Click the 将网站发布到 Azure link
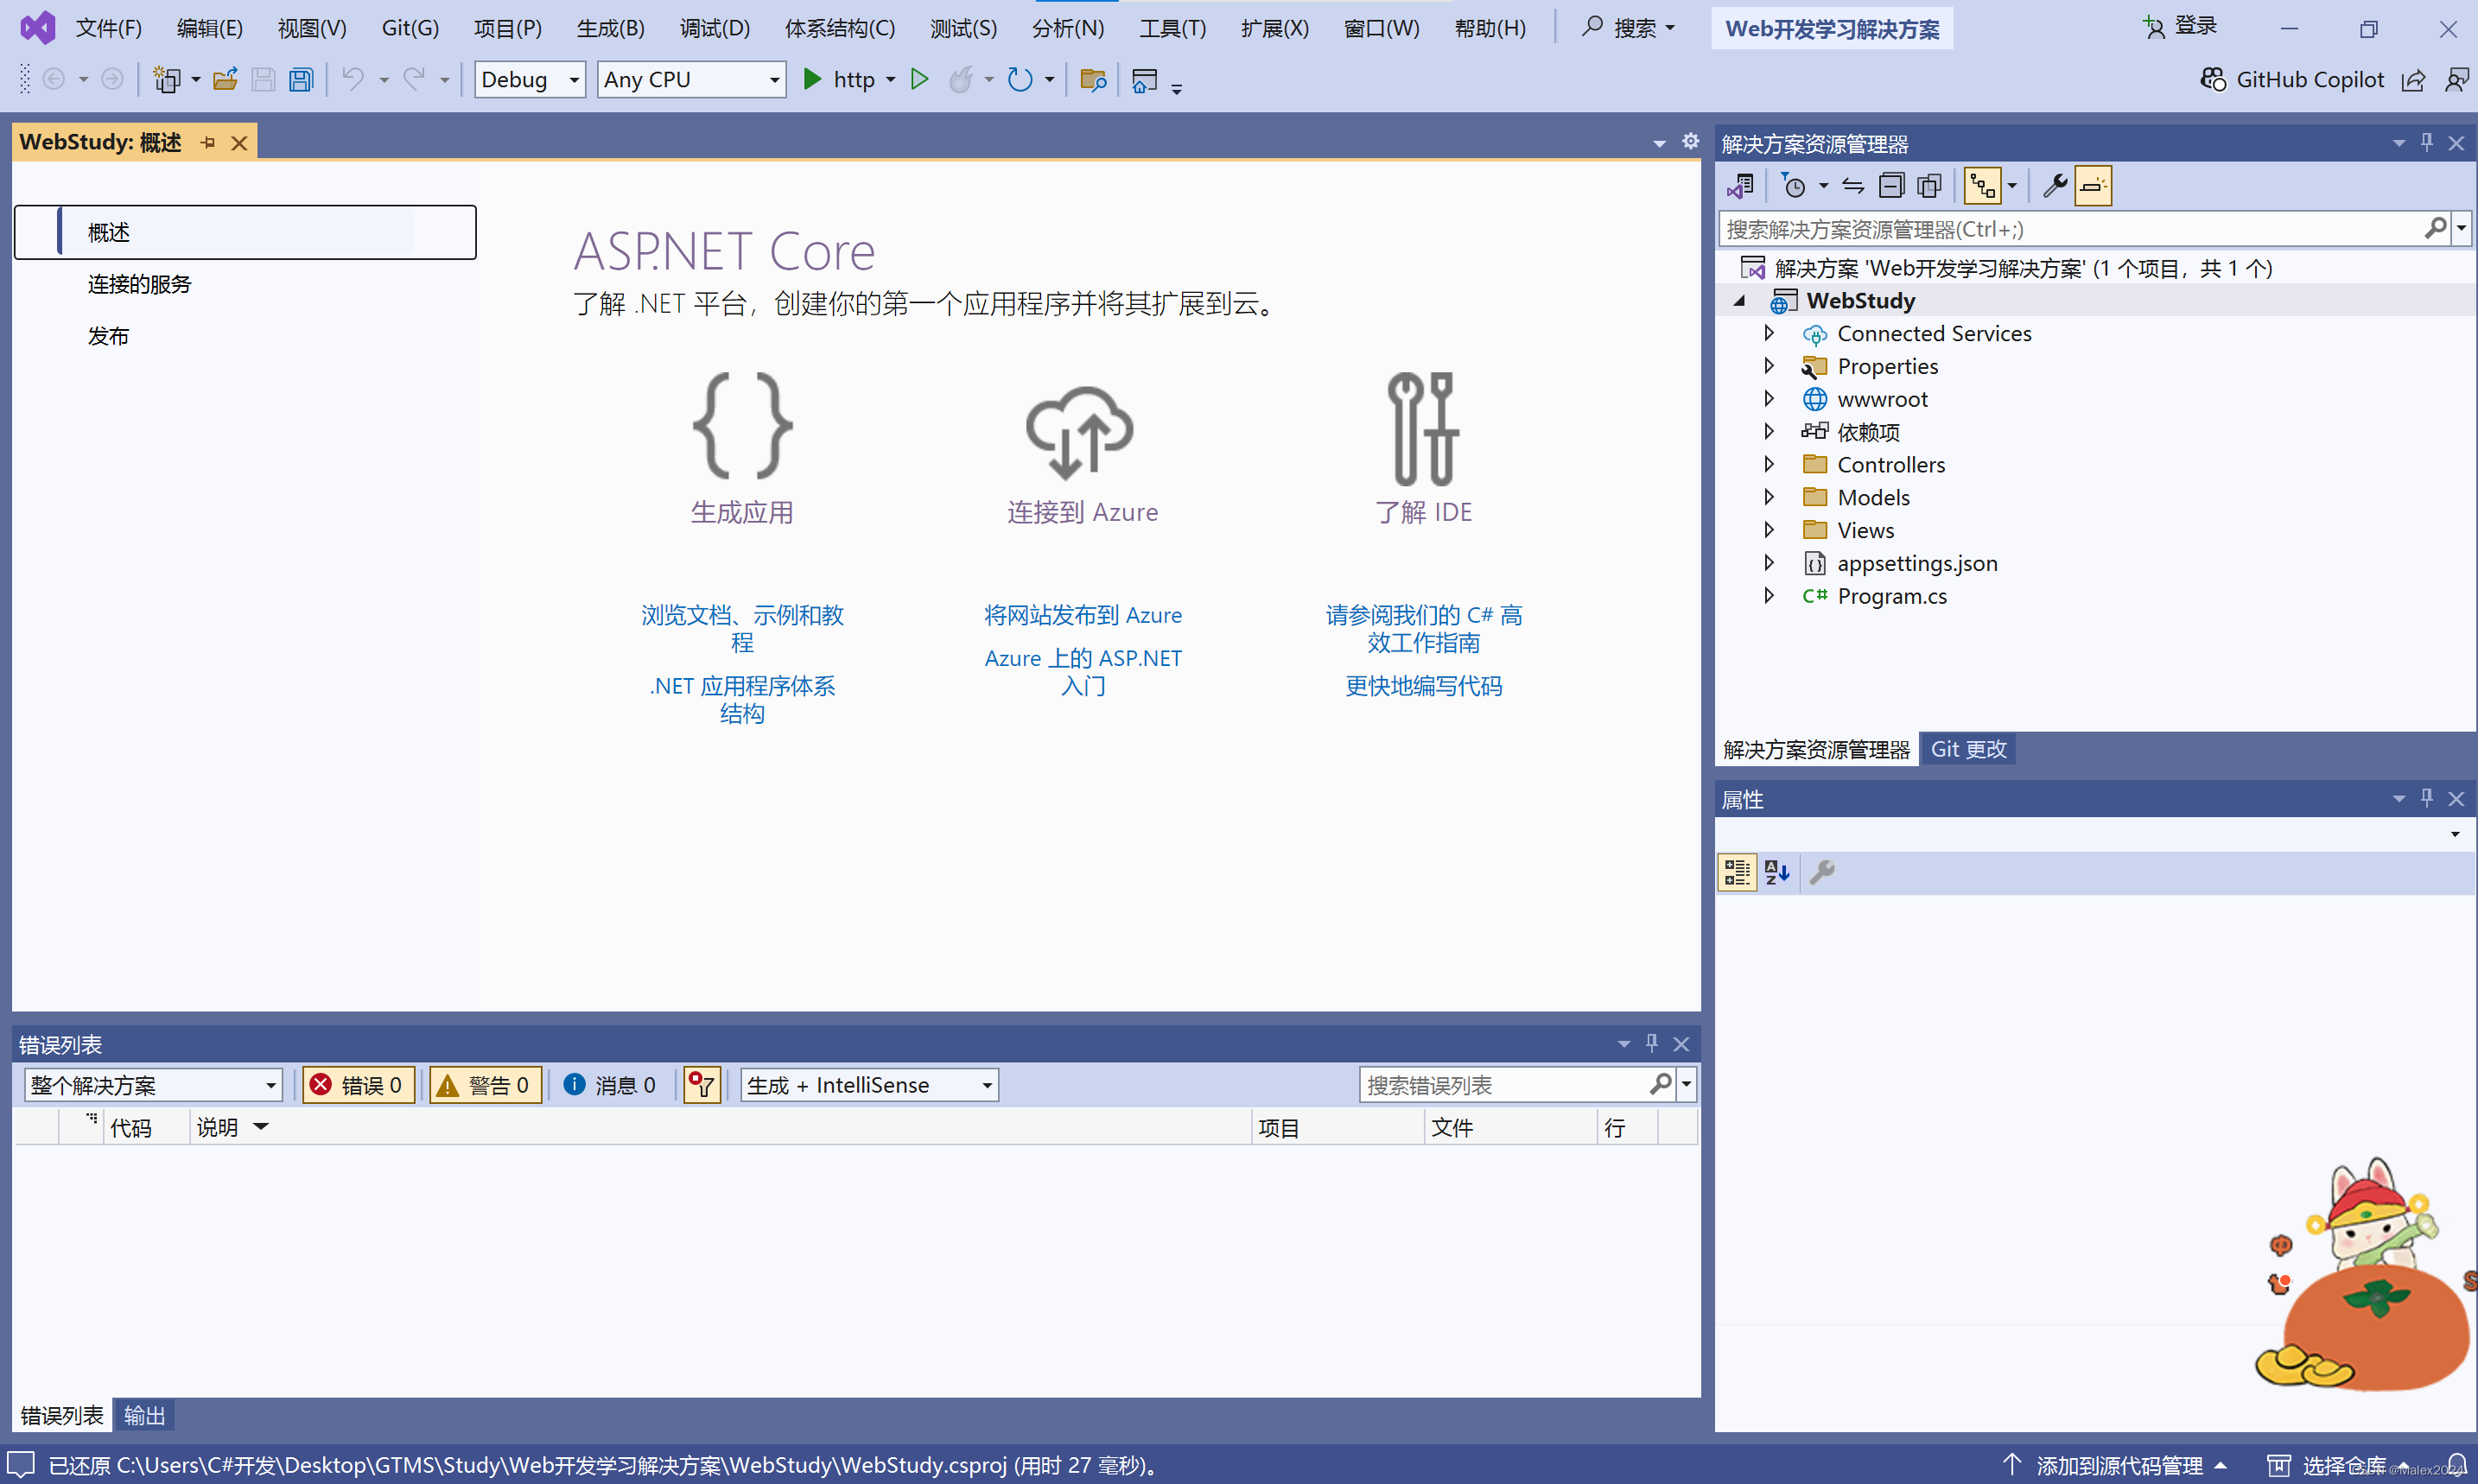The image size is (2478, 1484). 1082,615
